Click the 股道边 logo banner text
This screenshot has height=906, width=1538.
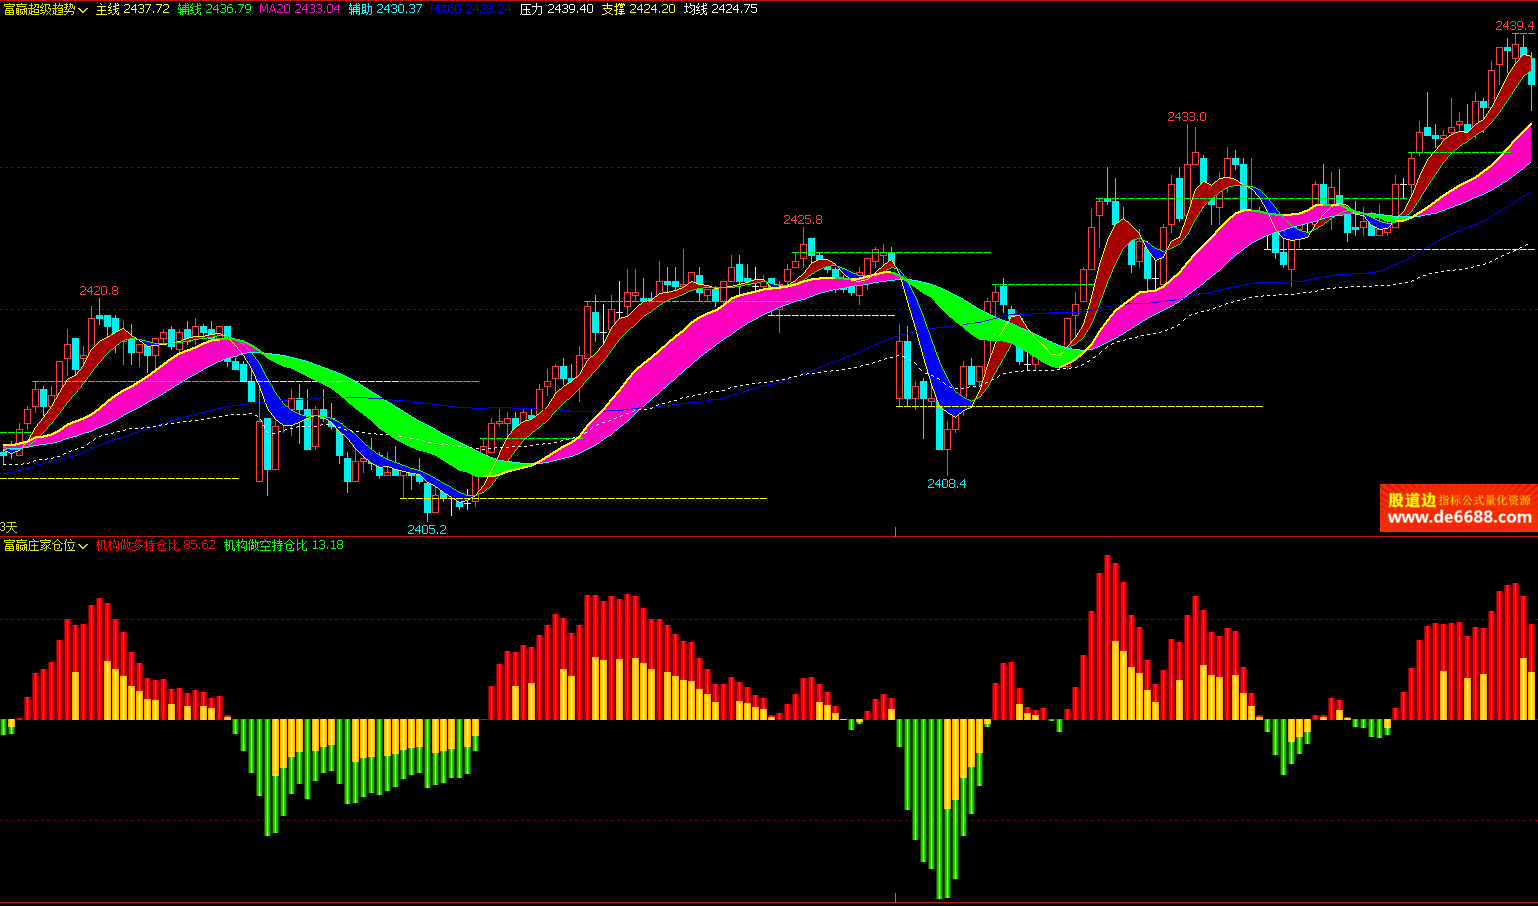(x=1411, y=499)
